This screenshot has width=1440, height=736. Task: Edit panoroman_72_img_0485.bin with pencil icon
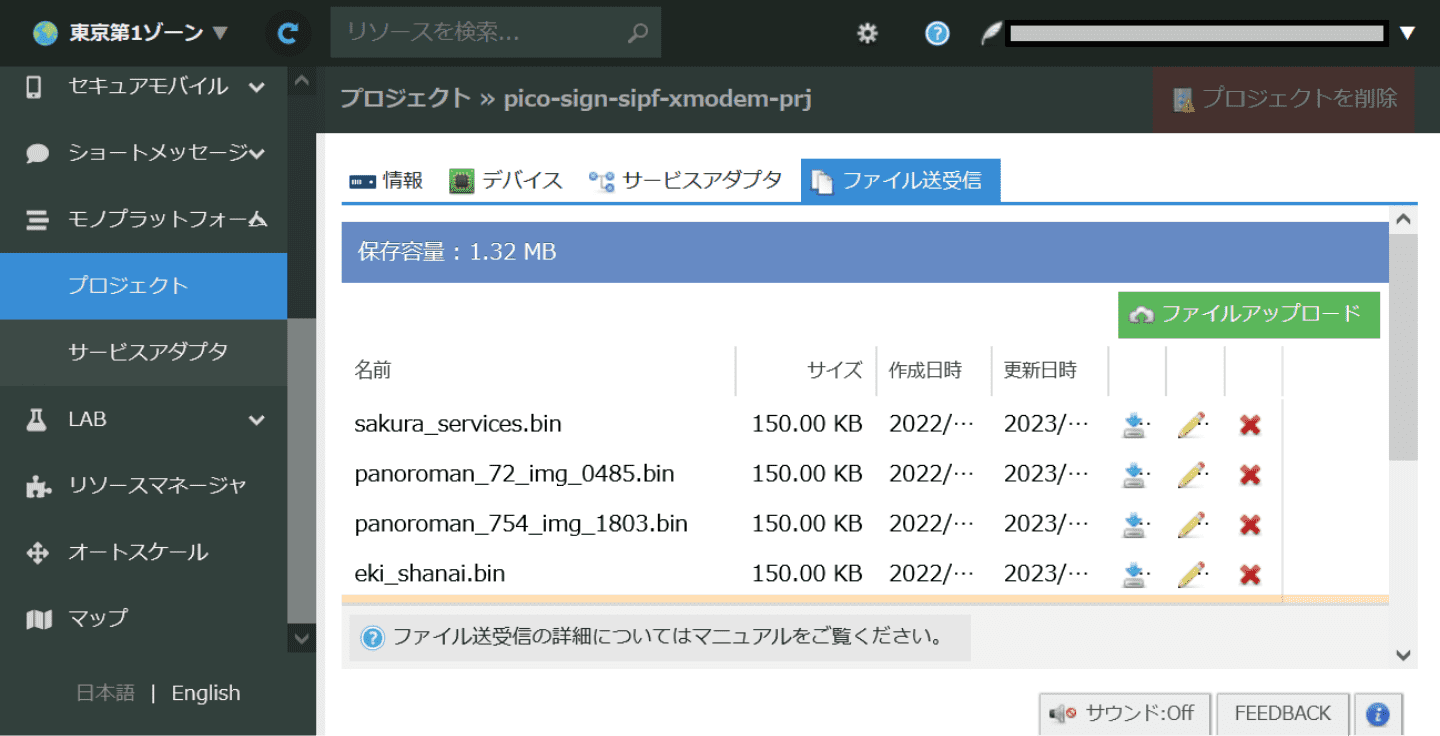[x=1191, y=475]
